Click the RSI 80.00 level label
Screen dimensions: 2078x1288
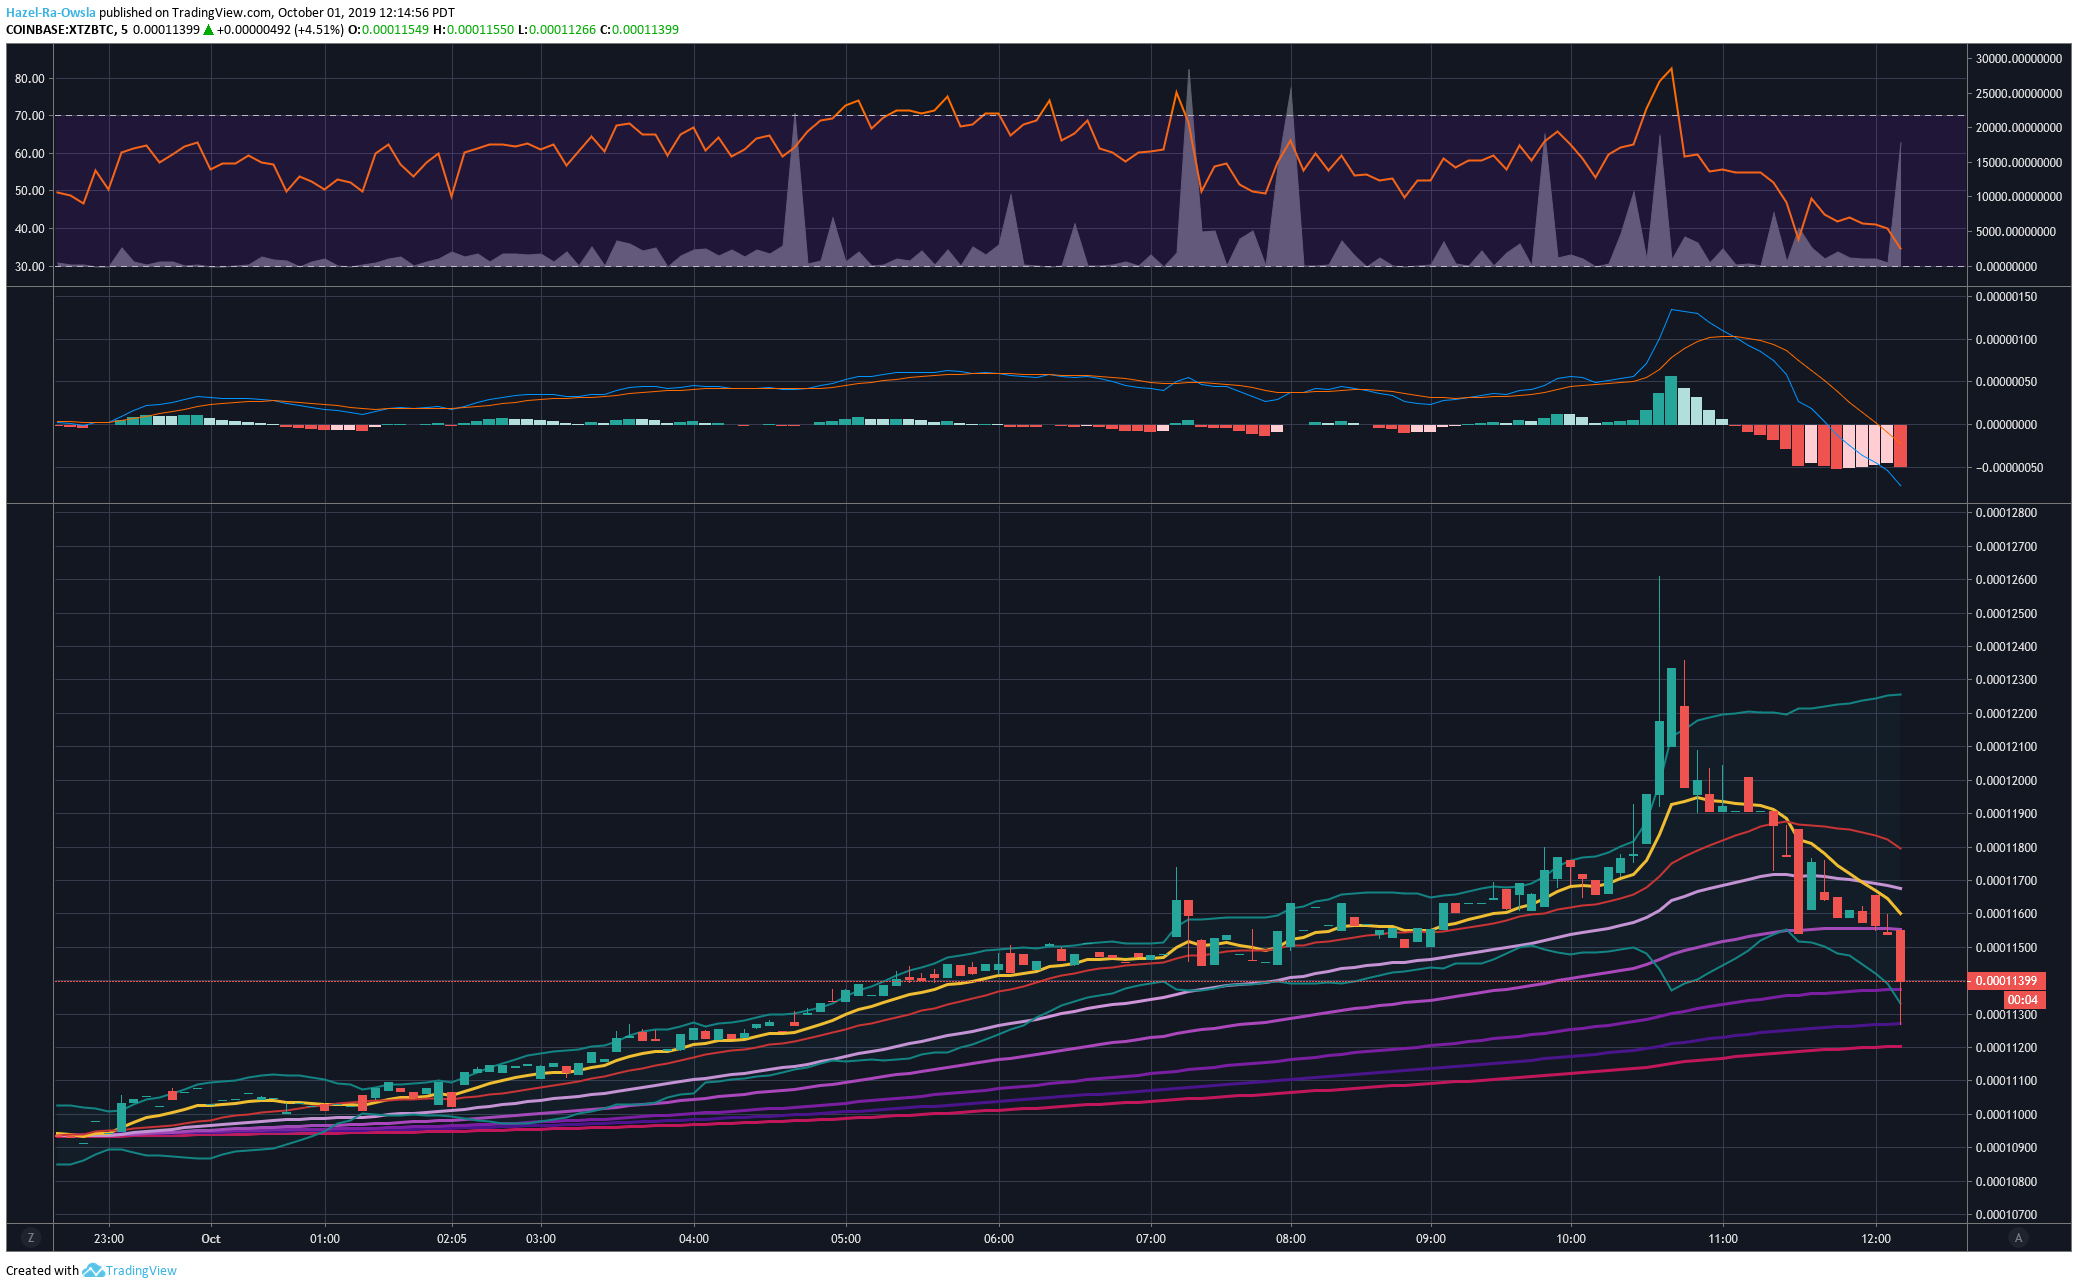(30, 79)
